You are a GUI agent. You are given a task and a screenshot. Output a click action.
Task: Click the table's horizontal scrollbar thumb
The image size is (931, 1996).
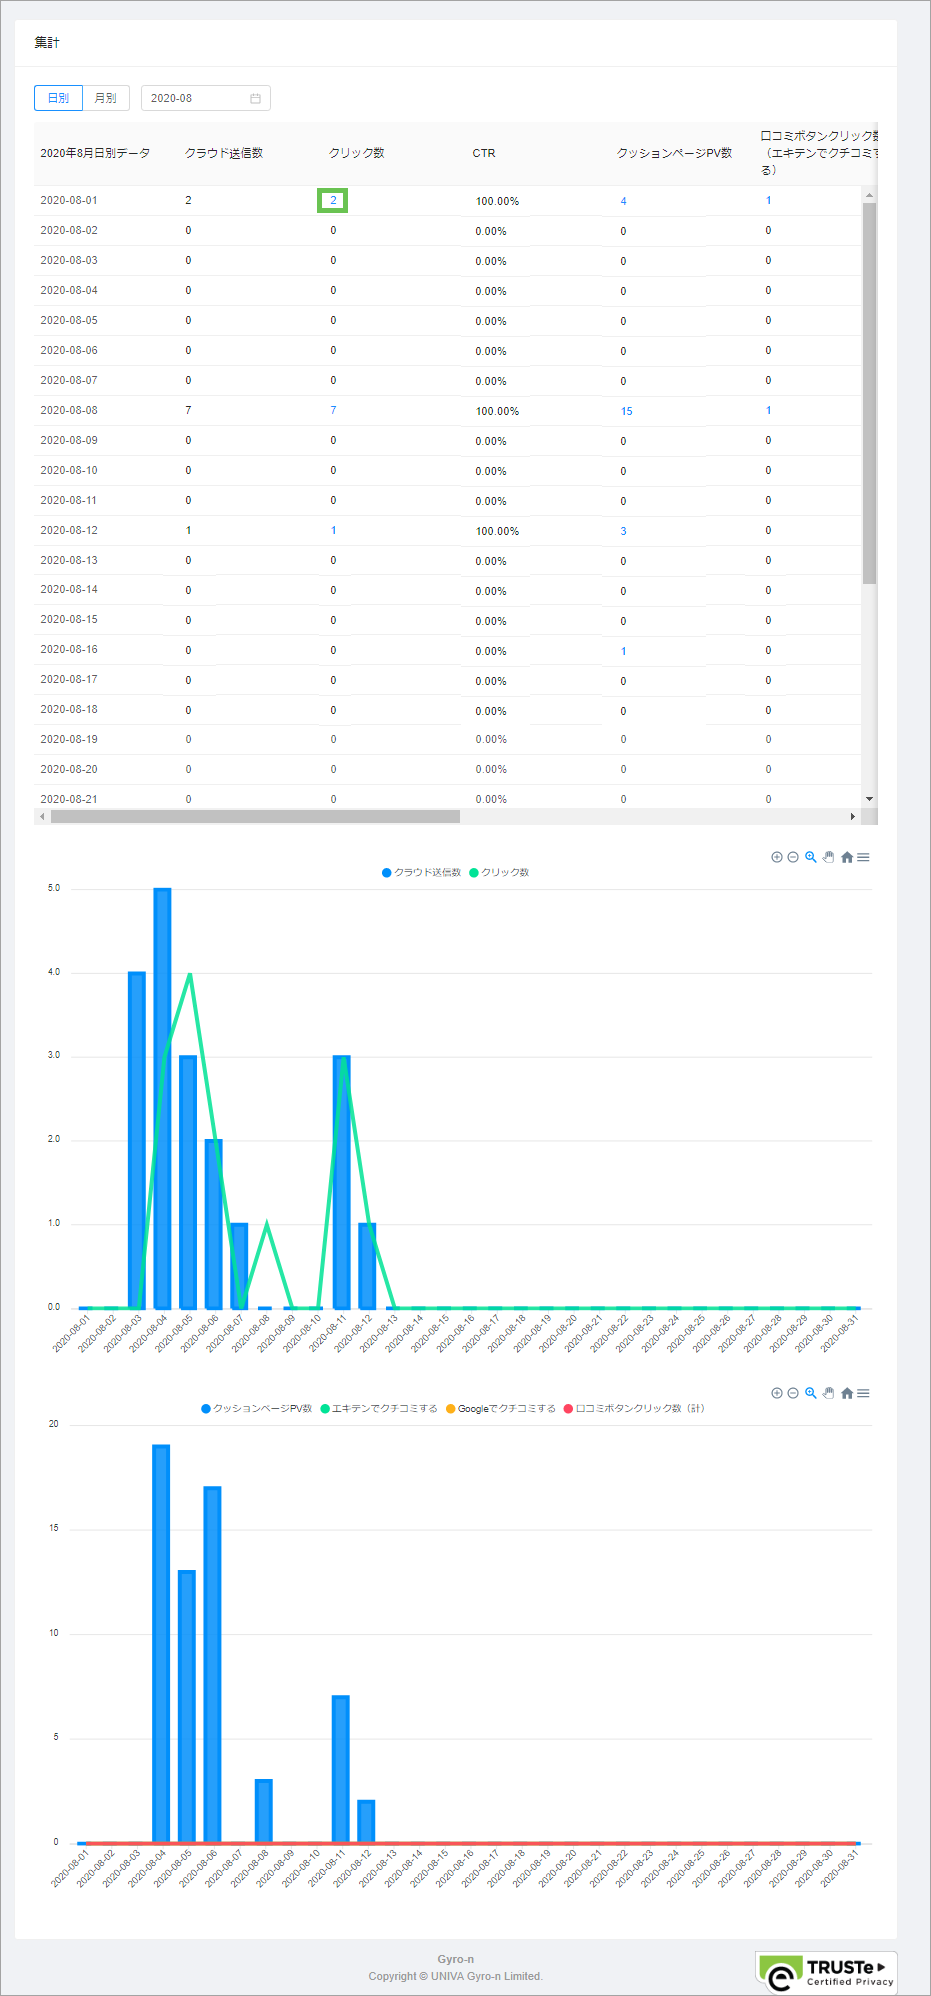click(x=255, y=817)
